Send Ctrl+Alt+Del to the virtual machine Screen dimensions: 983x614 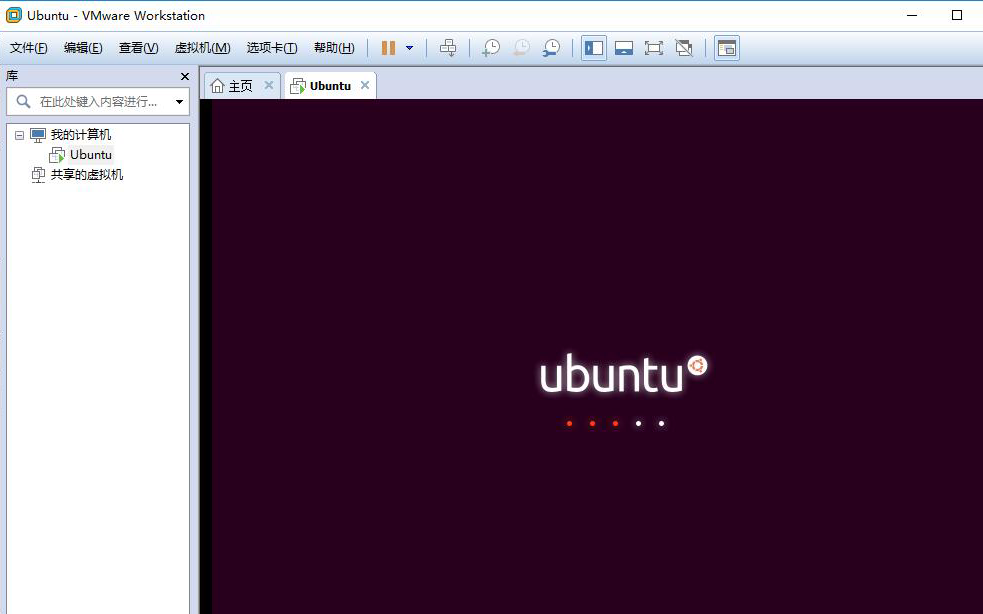[x=448, y=48]
